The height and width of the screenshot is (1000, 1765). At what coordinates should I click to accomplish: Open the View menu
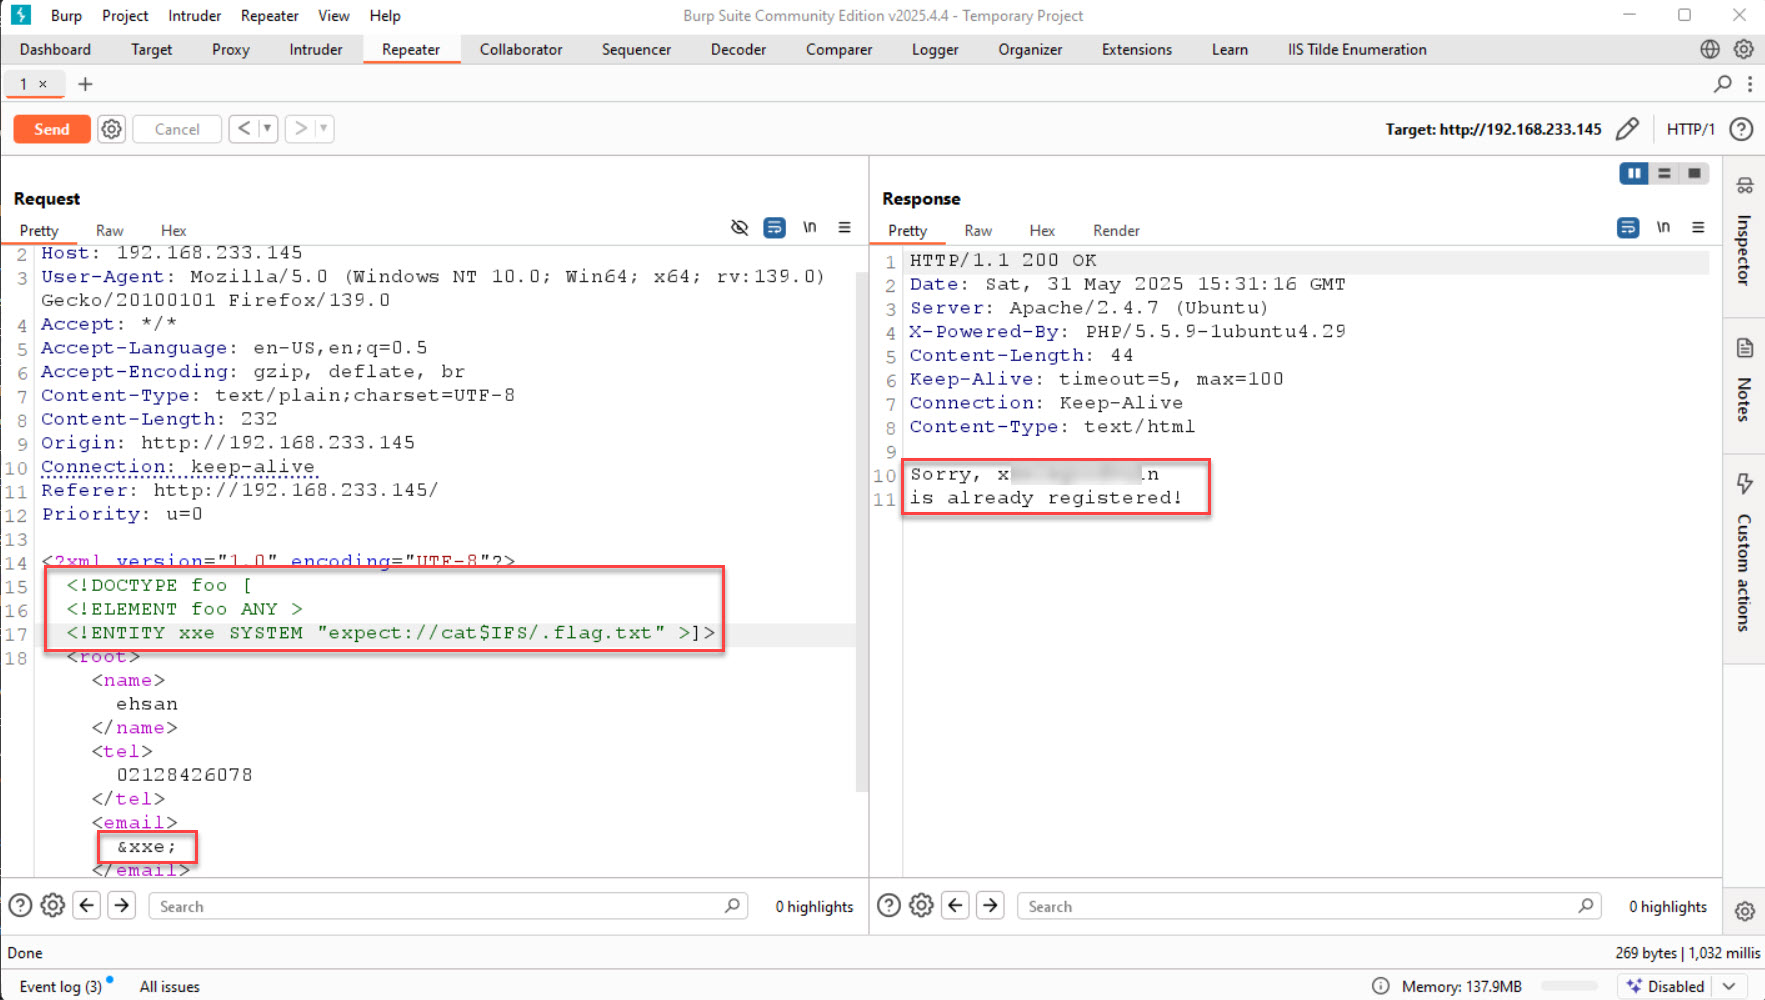[x=334, y=15]
